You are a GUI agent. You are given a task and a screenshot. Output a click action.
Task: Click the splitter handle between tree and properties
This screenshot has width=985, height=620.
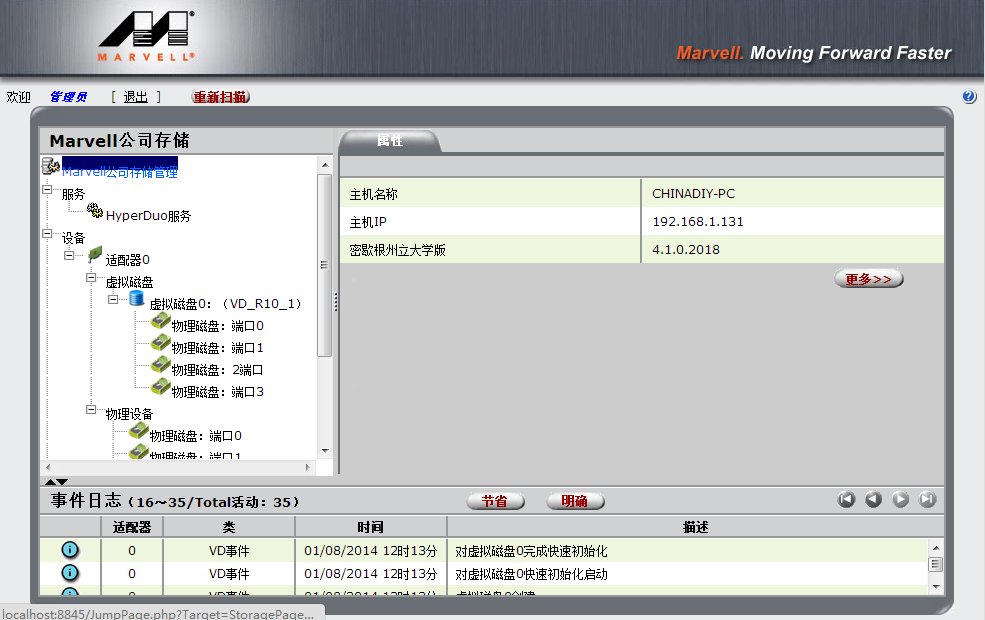pos(336,302)
